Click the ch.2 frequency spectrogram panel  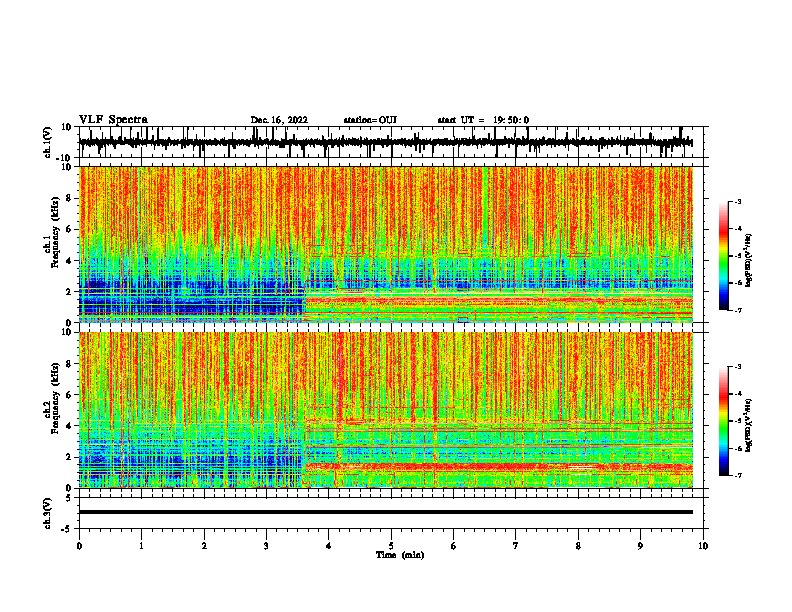click(386, 410)
